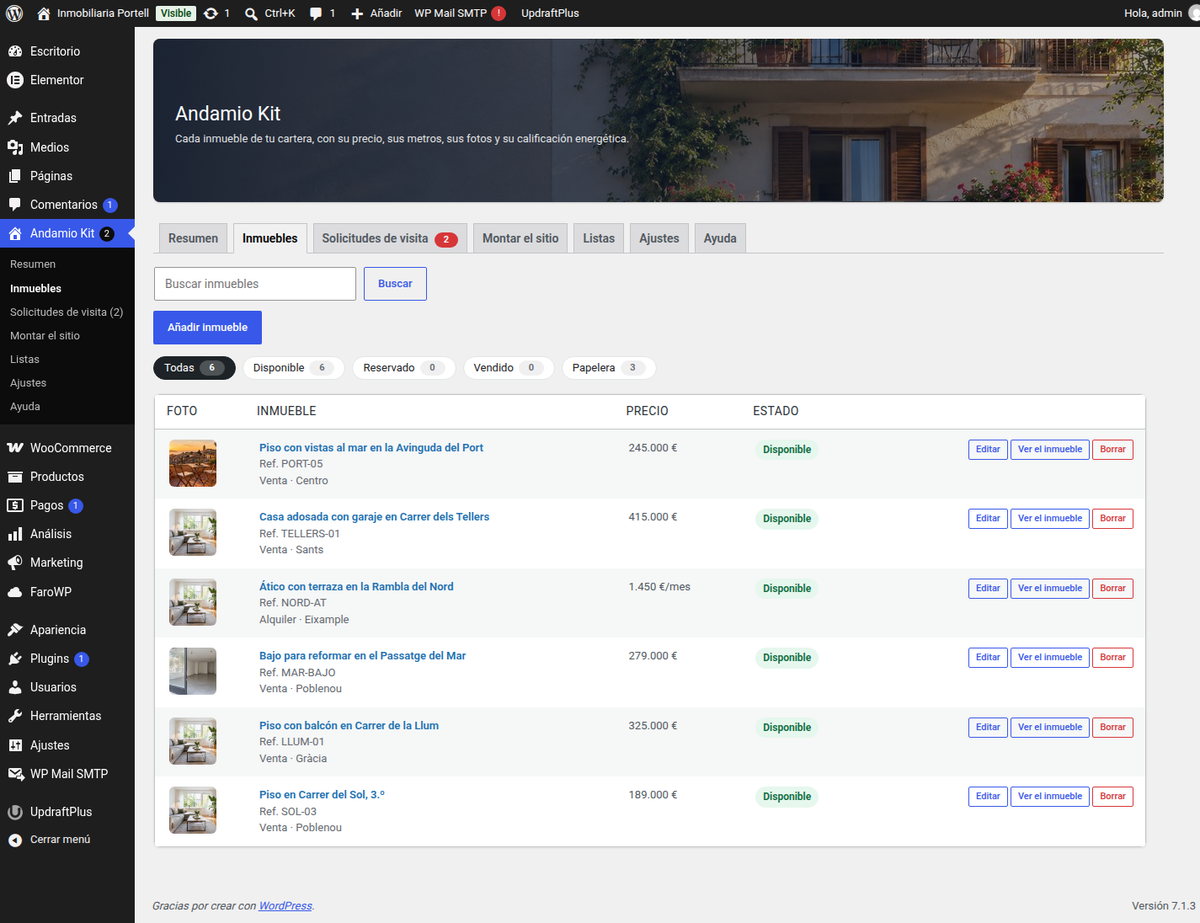Click the Análisis bar chart icon
This screenshot has height=923, width=1200.
(x=15, y=534)
